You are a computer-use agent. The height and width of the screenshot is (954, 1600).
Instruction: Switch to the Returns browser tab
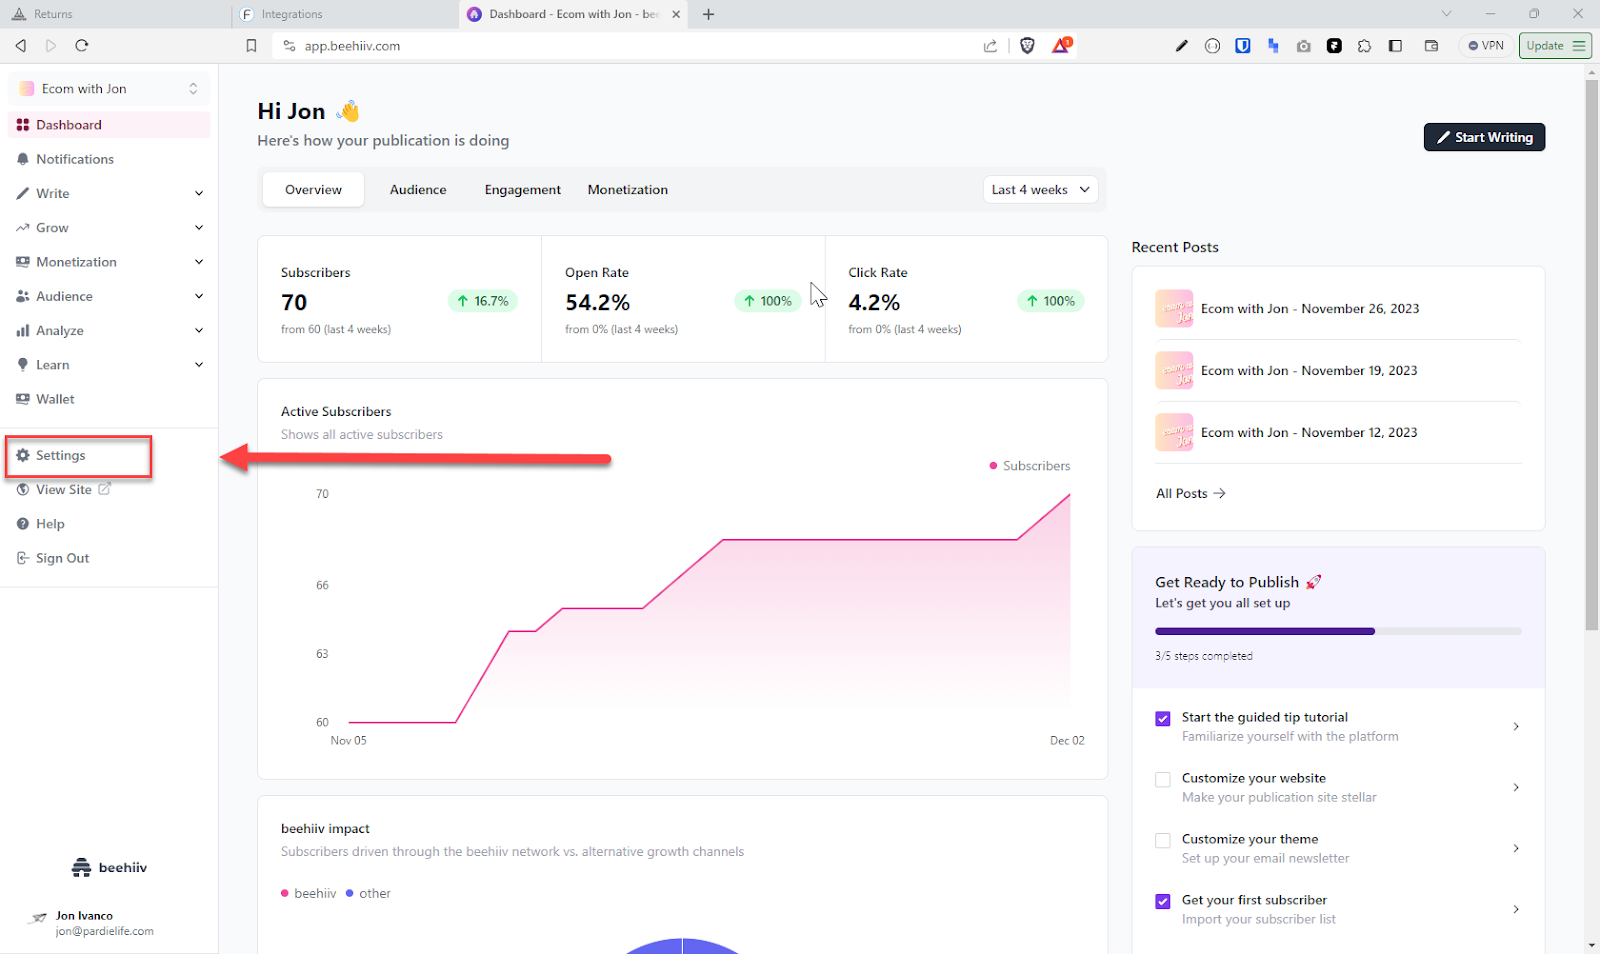[x=115, y=14]
